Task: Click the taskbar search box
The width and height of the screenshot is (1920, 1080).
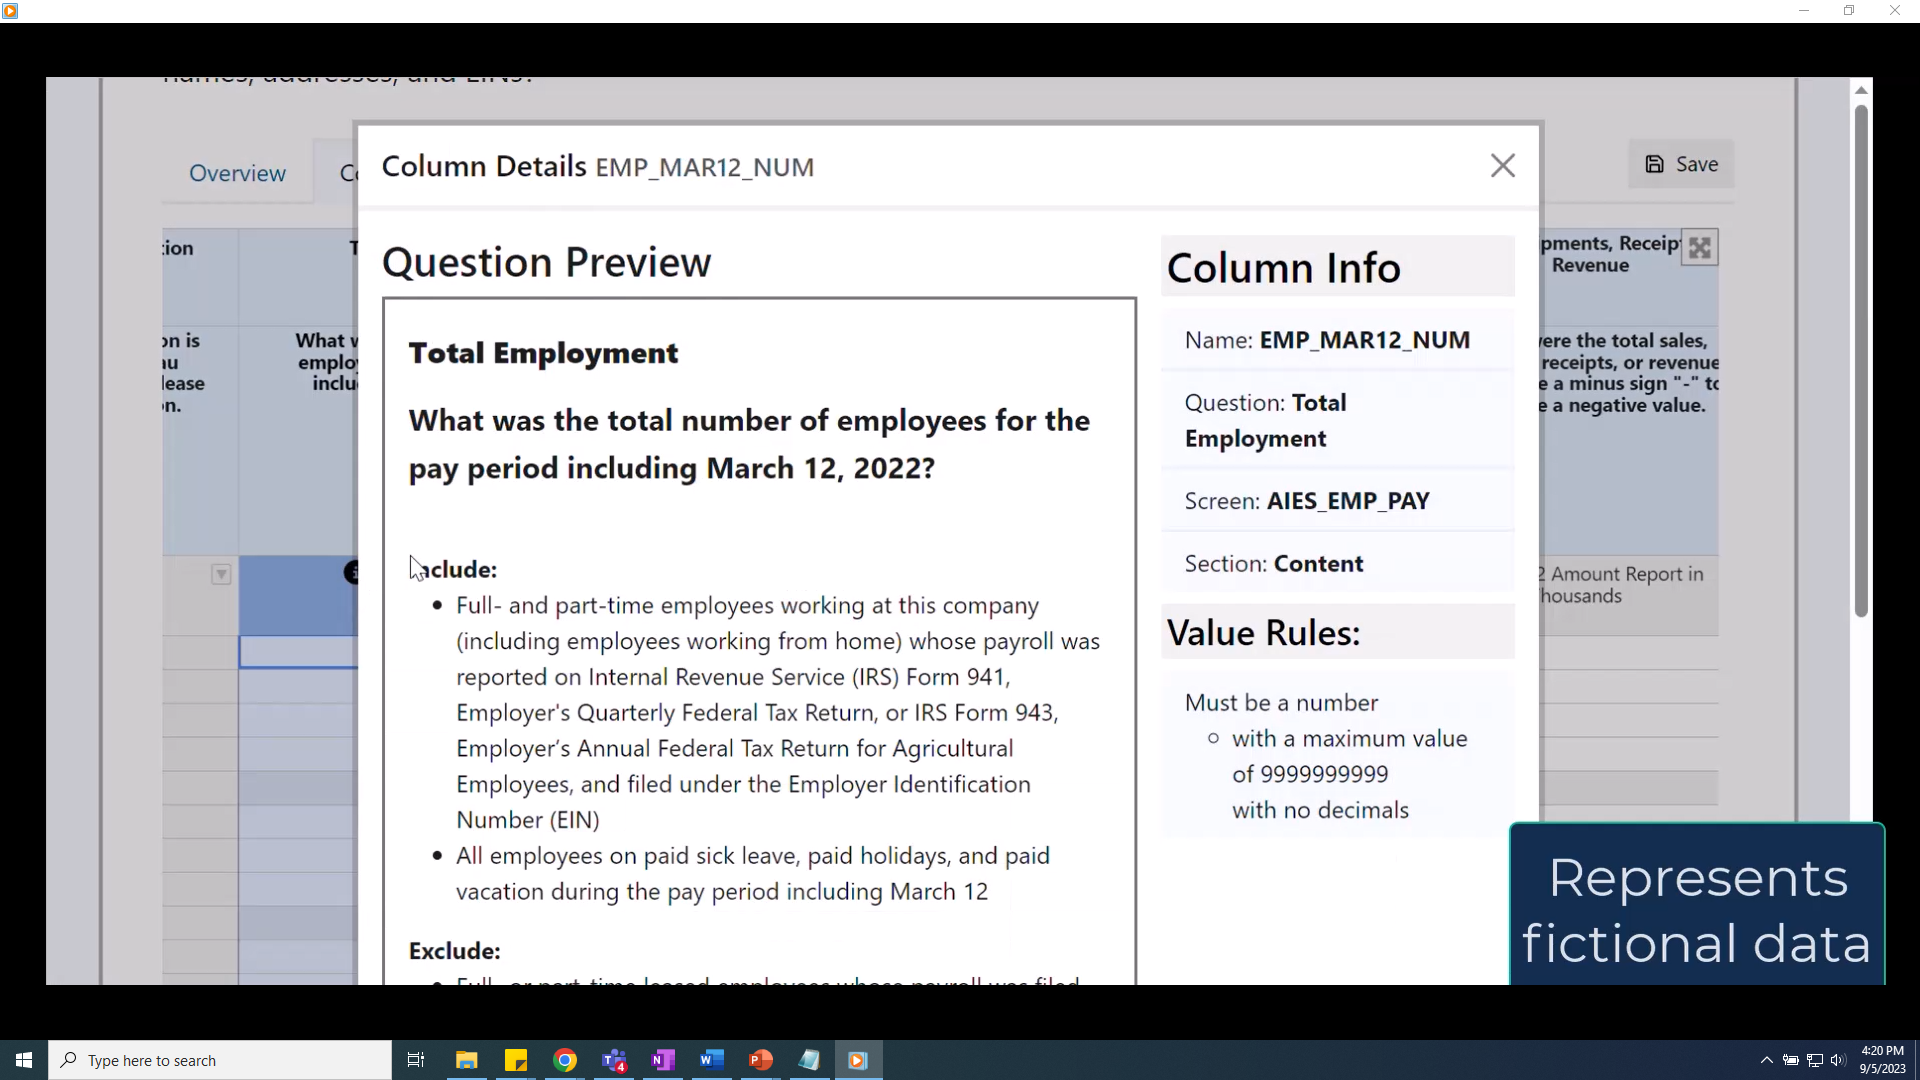Action: [x=220, y=1060]
